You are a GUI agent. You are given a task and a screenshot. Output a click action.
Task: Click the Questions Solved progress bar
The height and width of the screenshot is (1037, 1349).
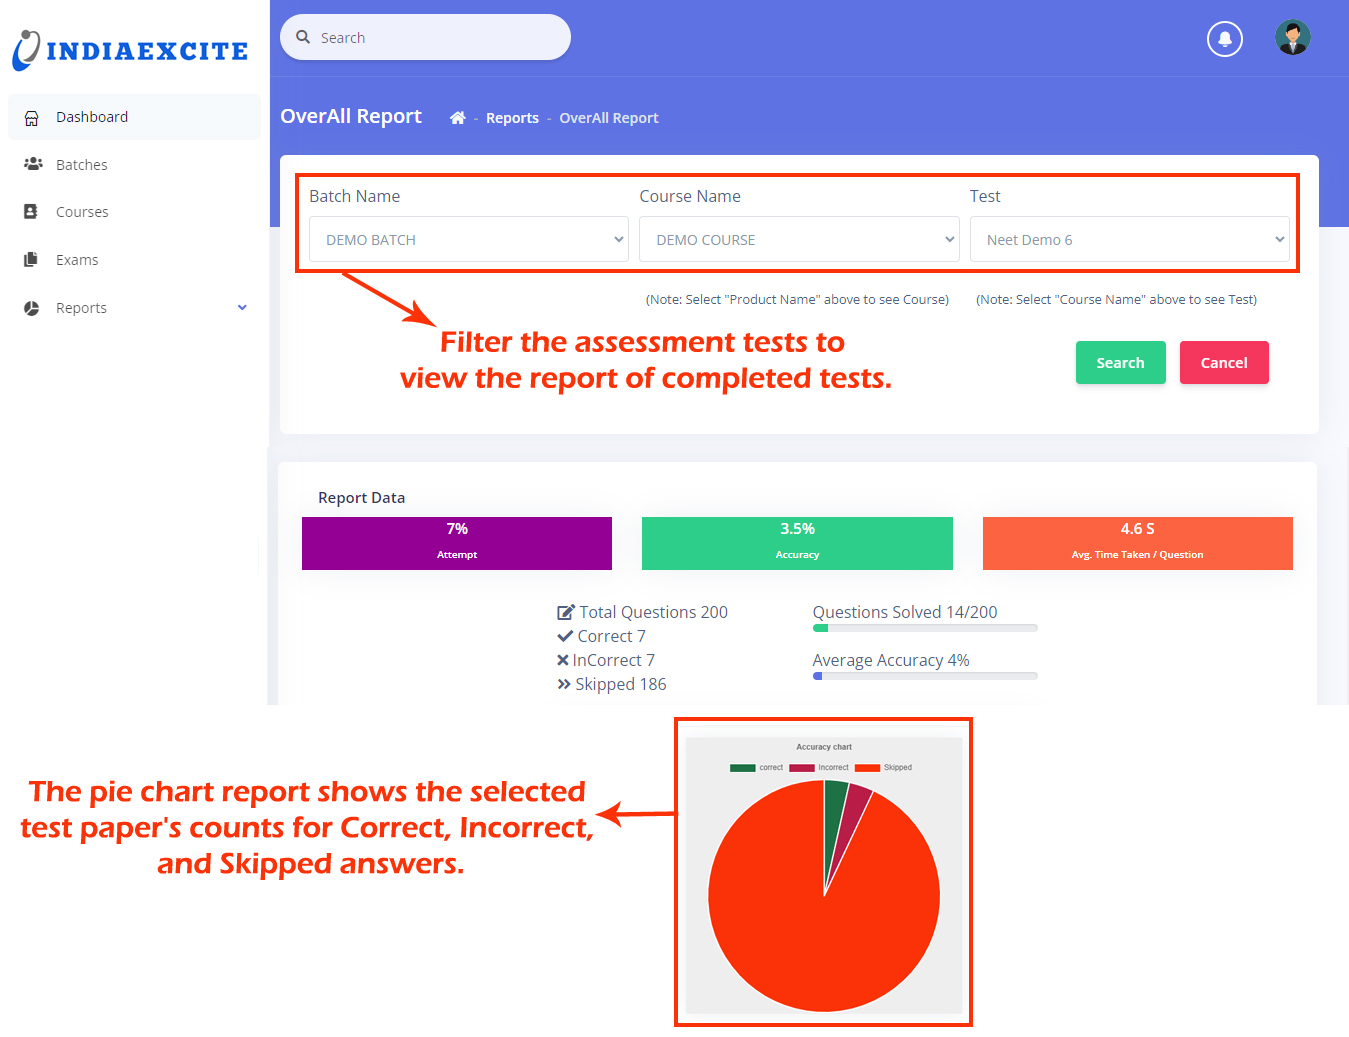tap(924, 628)
